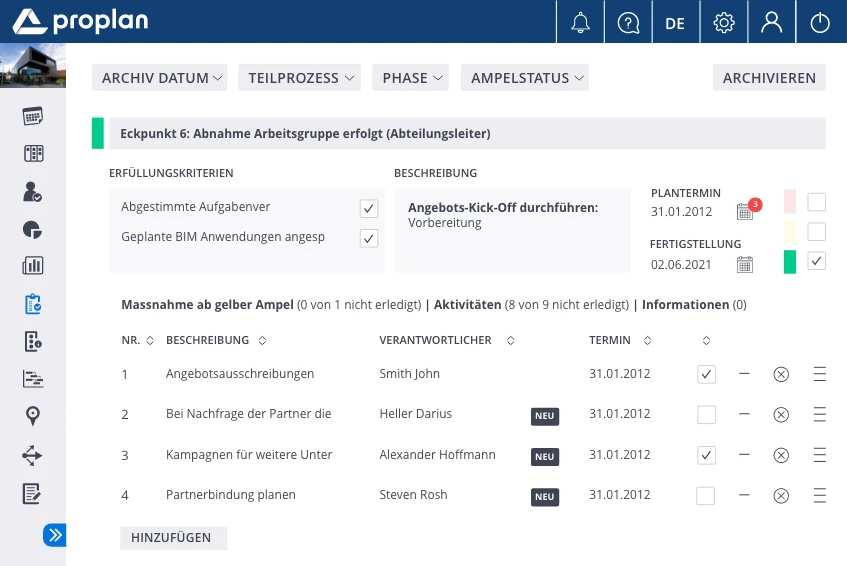847x566 pixels.
Task: Open the user profile icon
Action: (x=771, y=22)
